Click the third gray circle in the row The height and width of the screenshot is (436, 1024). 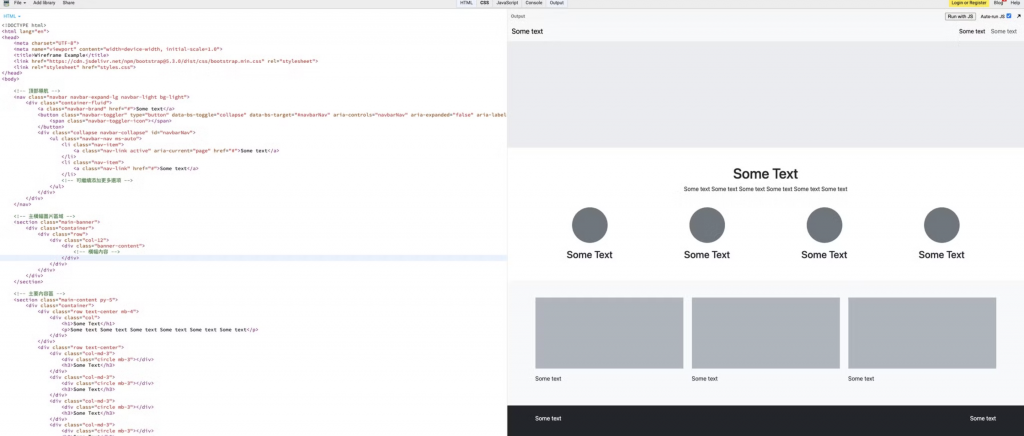pyautogui.click(x=824, y=225)
